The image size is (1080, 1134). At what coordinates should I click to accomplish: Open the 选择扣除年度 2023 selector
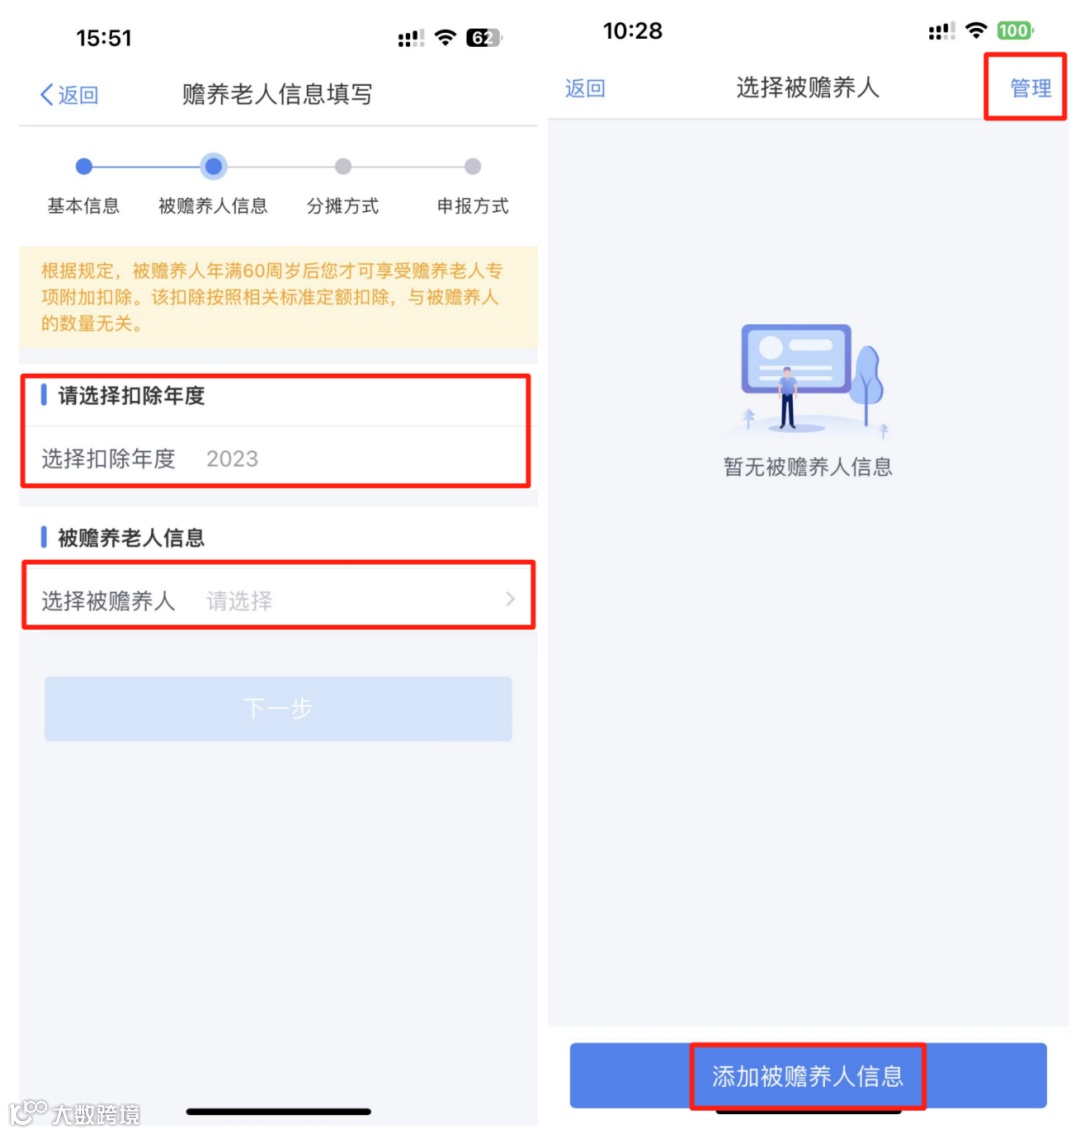(276, 459)
